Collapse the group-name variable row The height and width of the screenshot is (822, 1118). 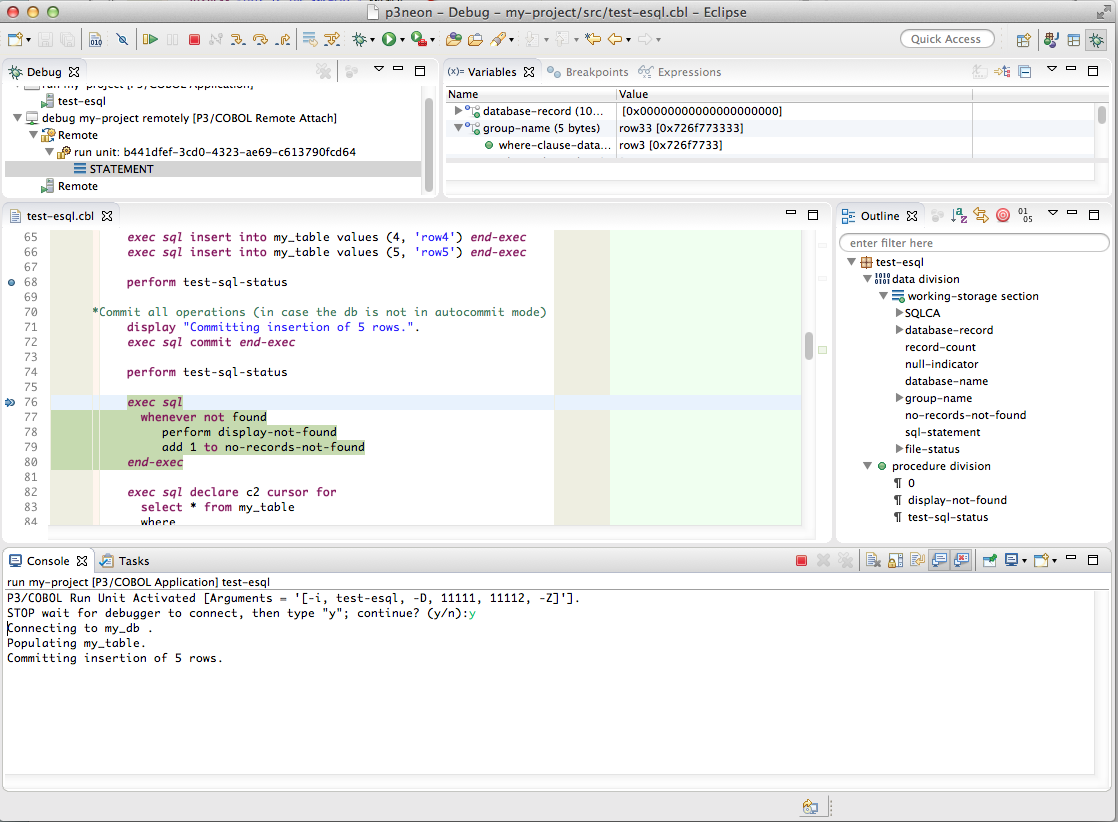tap(458, 128)
